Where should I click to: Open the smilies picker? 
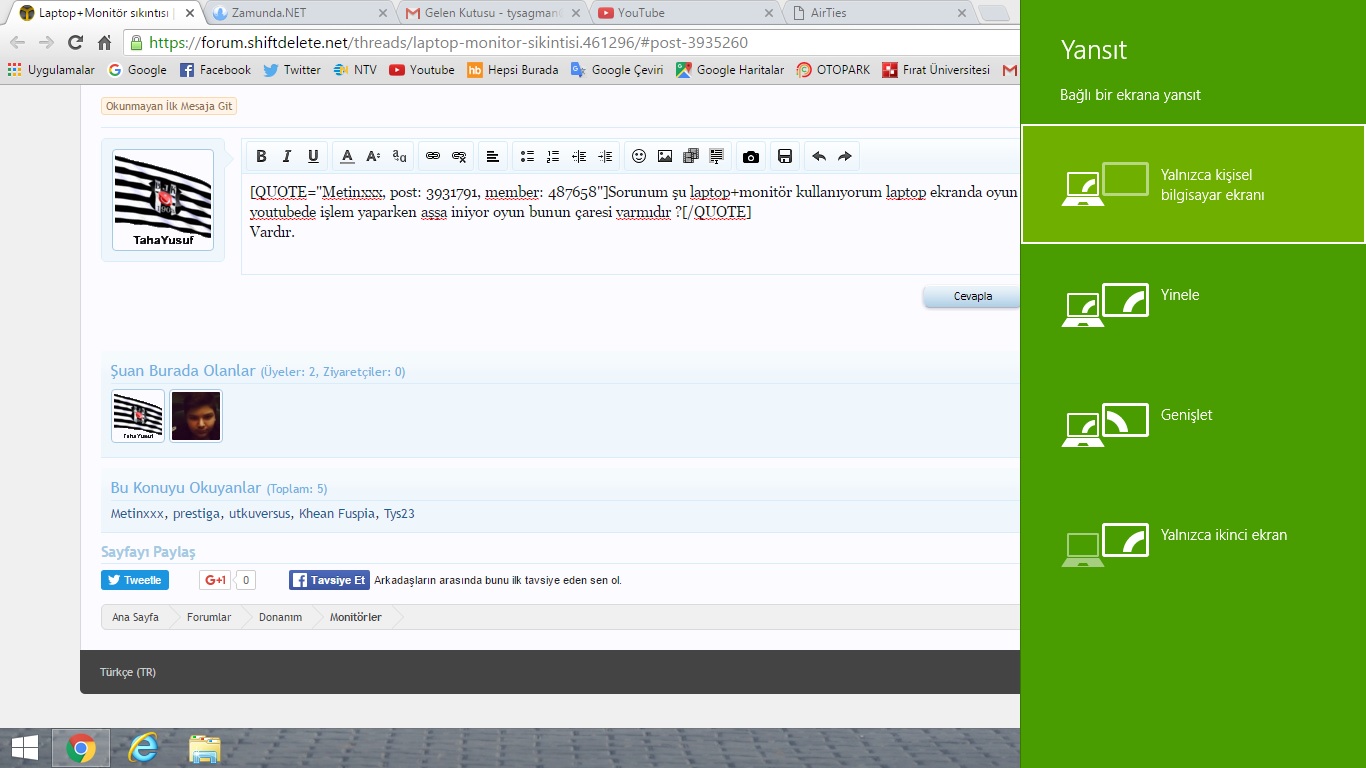pos(639,156)
